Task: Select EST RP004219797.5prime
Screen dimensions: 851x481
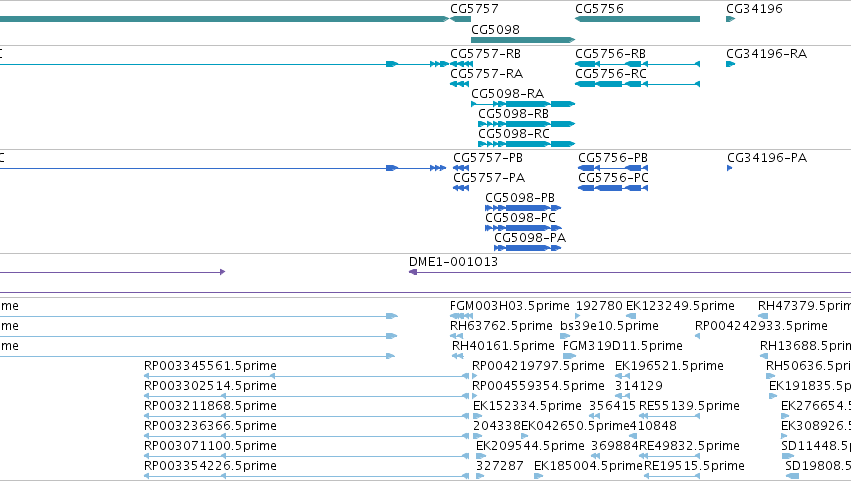Action: (538, 366)
